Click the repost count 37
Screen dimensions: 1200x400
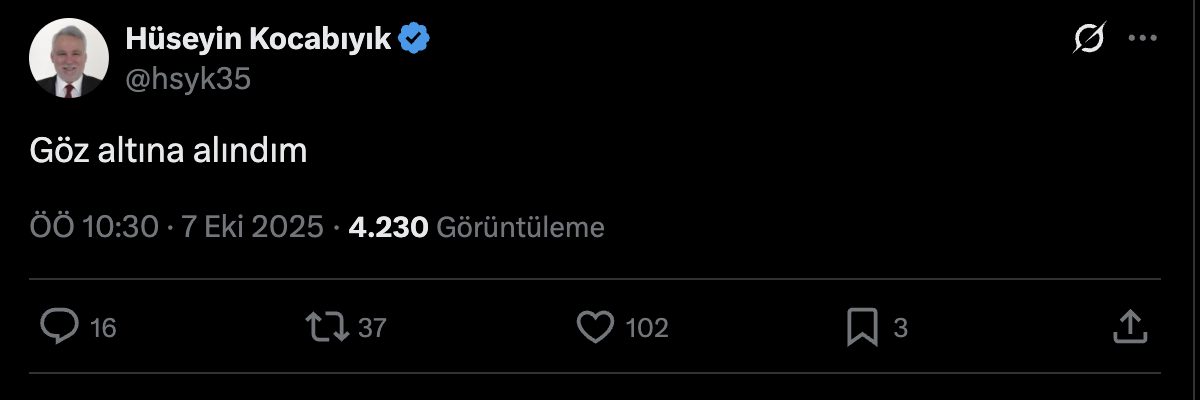[x=372, y=328]
